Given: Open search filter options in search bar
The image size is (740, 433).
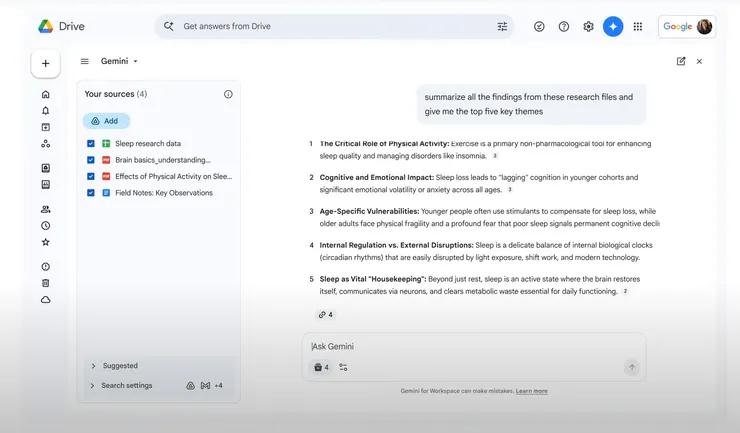Looking at the screenshot, I should click(502, 26).
